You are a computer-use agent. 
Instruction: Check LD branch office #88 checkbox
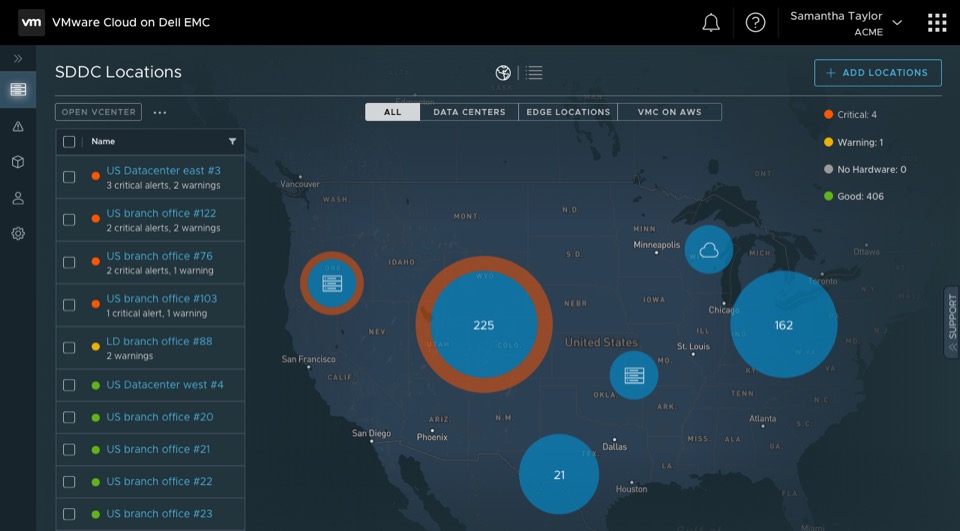pyautogui.click(x=69, y=347)
